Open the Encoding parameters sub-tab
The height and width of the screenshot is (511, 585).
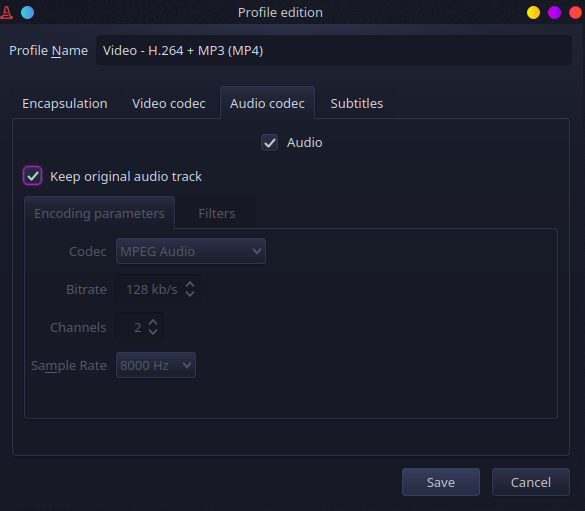click(x=99, y=213)
